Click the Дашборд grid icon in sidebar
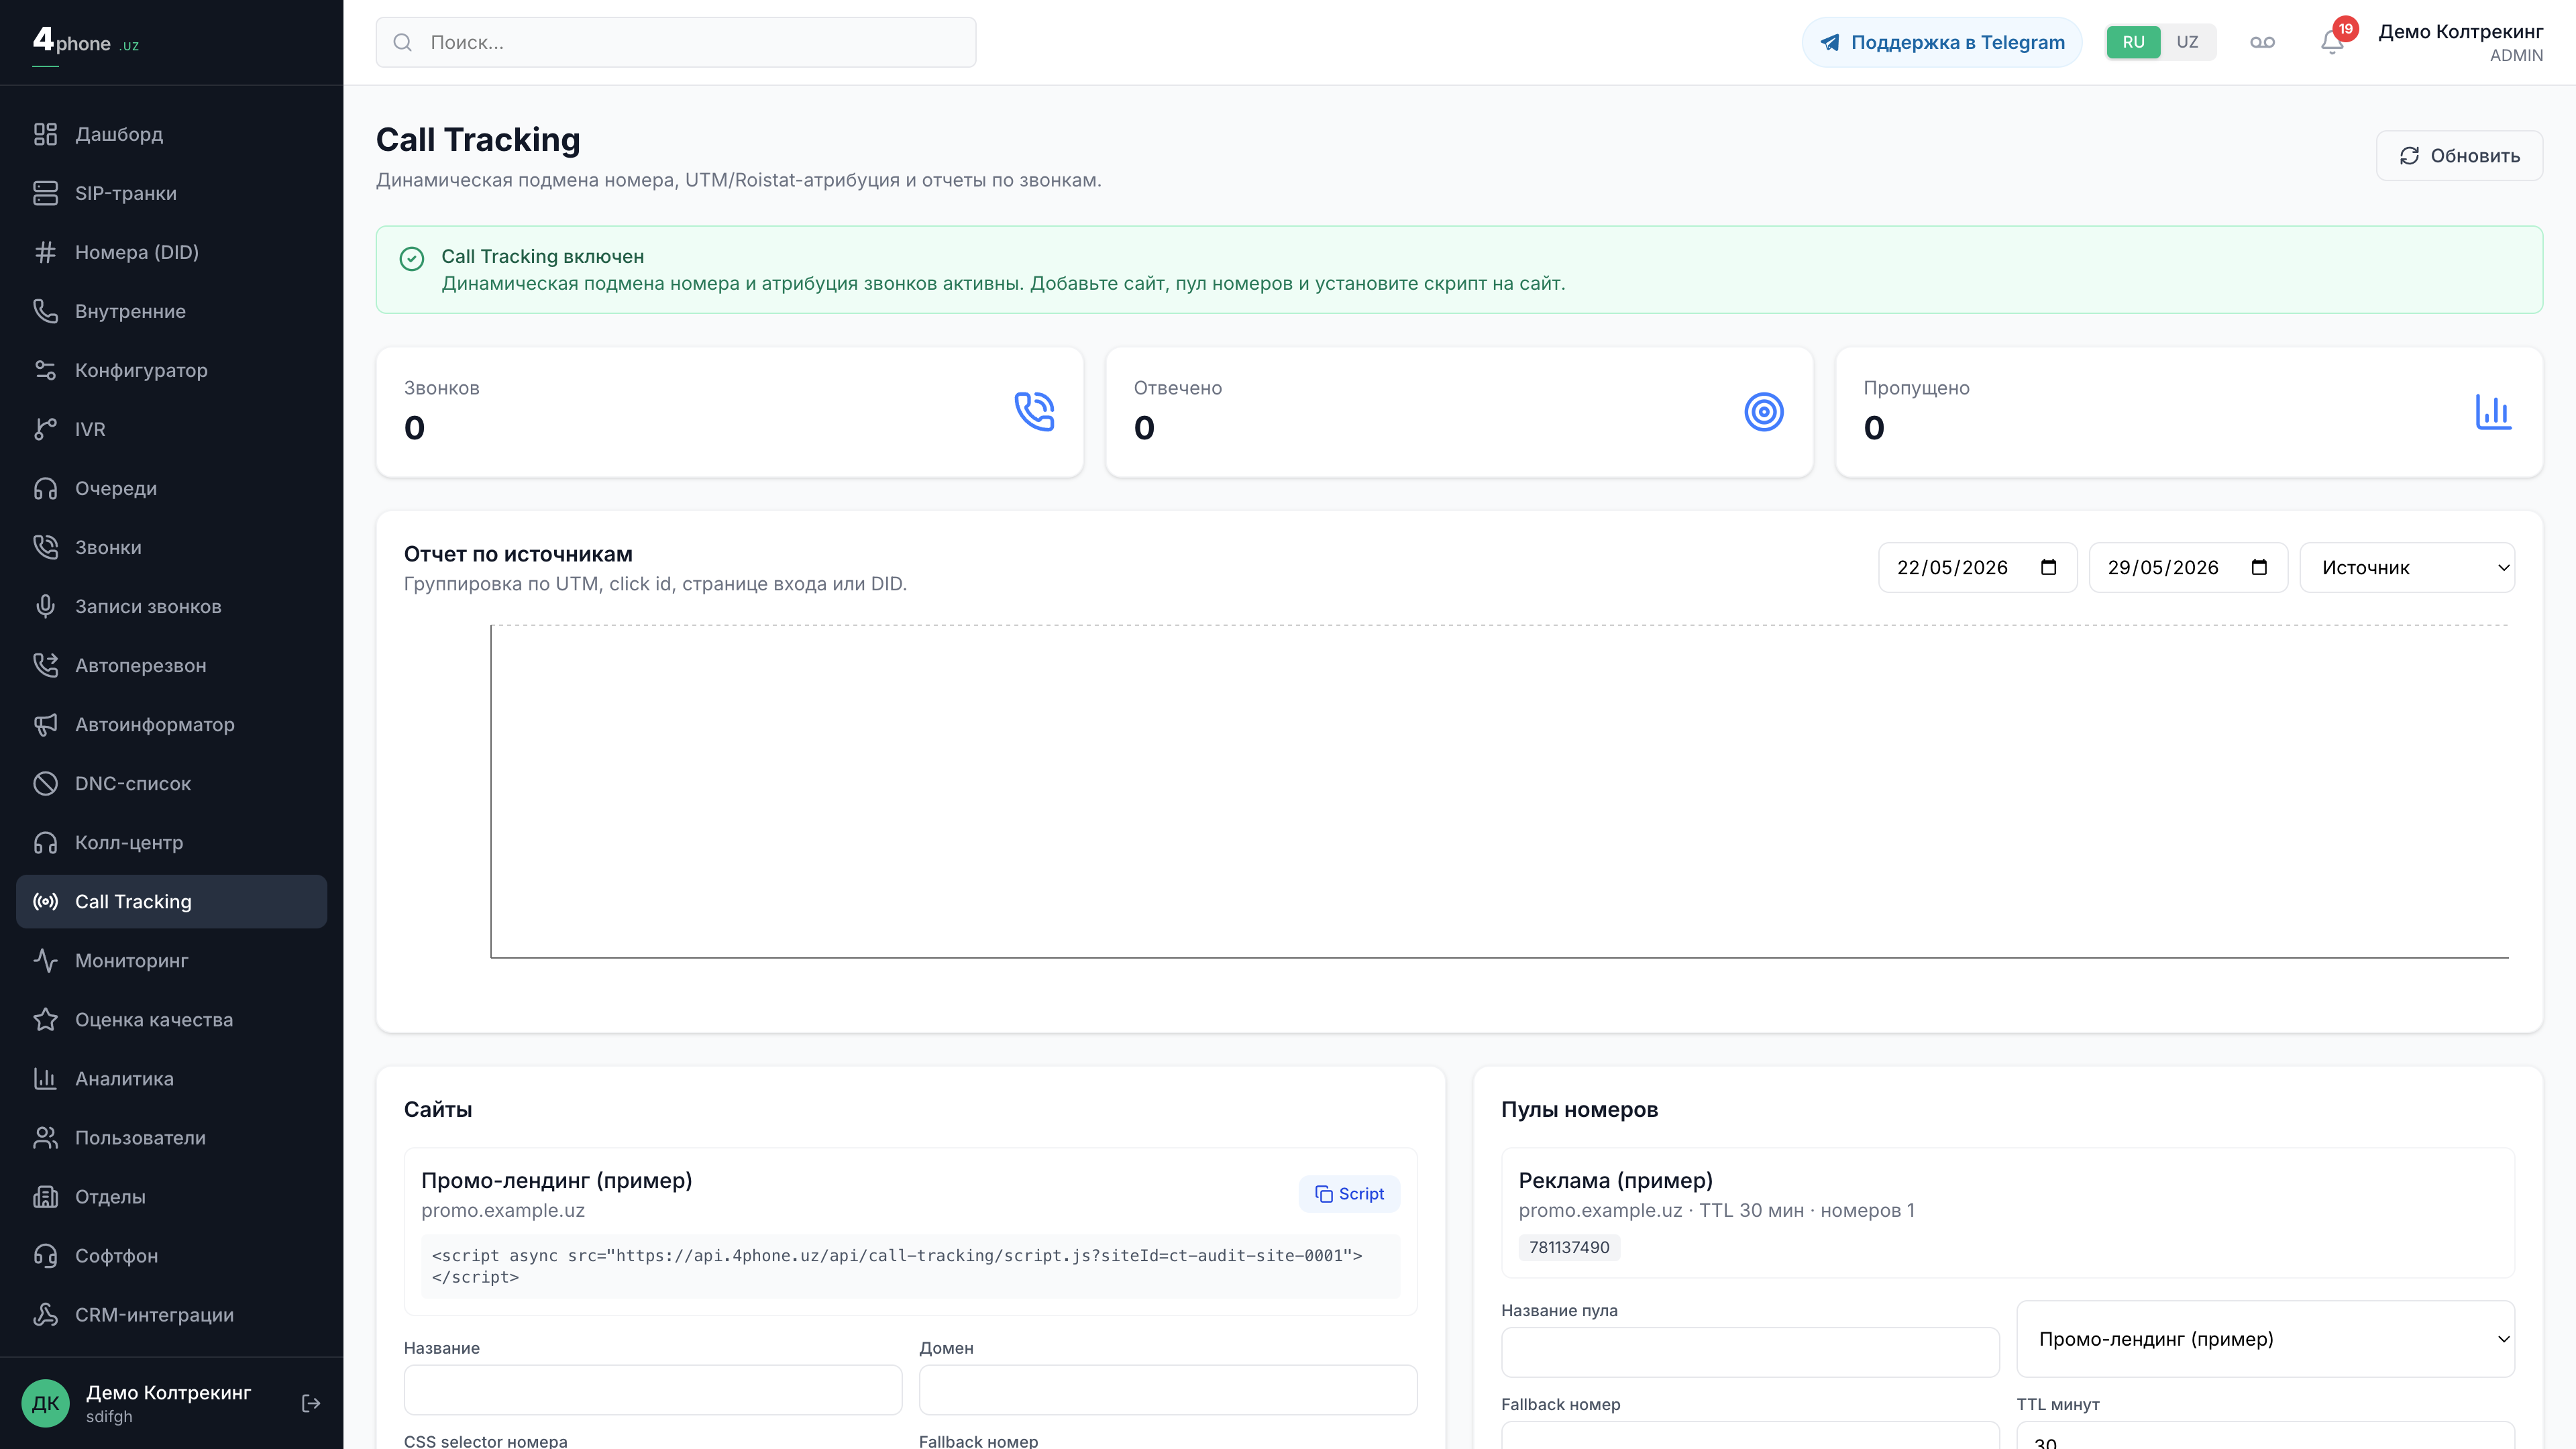 click(45, 134)
